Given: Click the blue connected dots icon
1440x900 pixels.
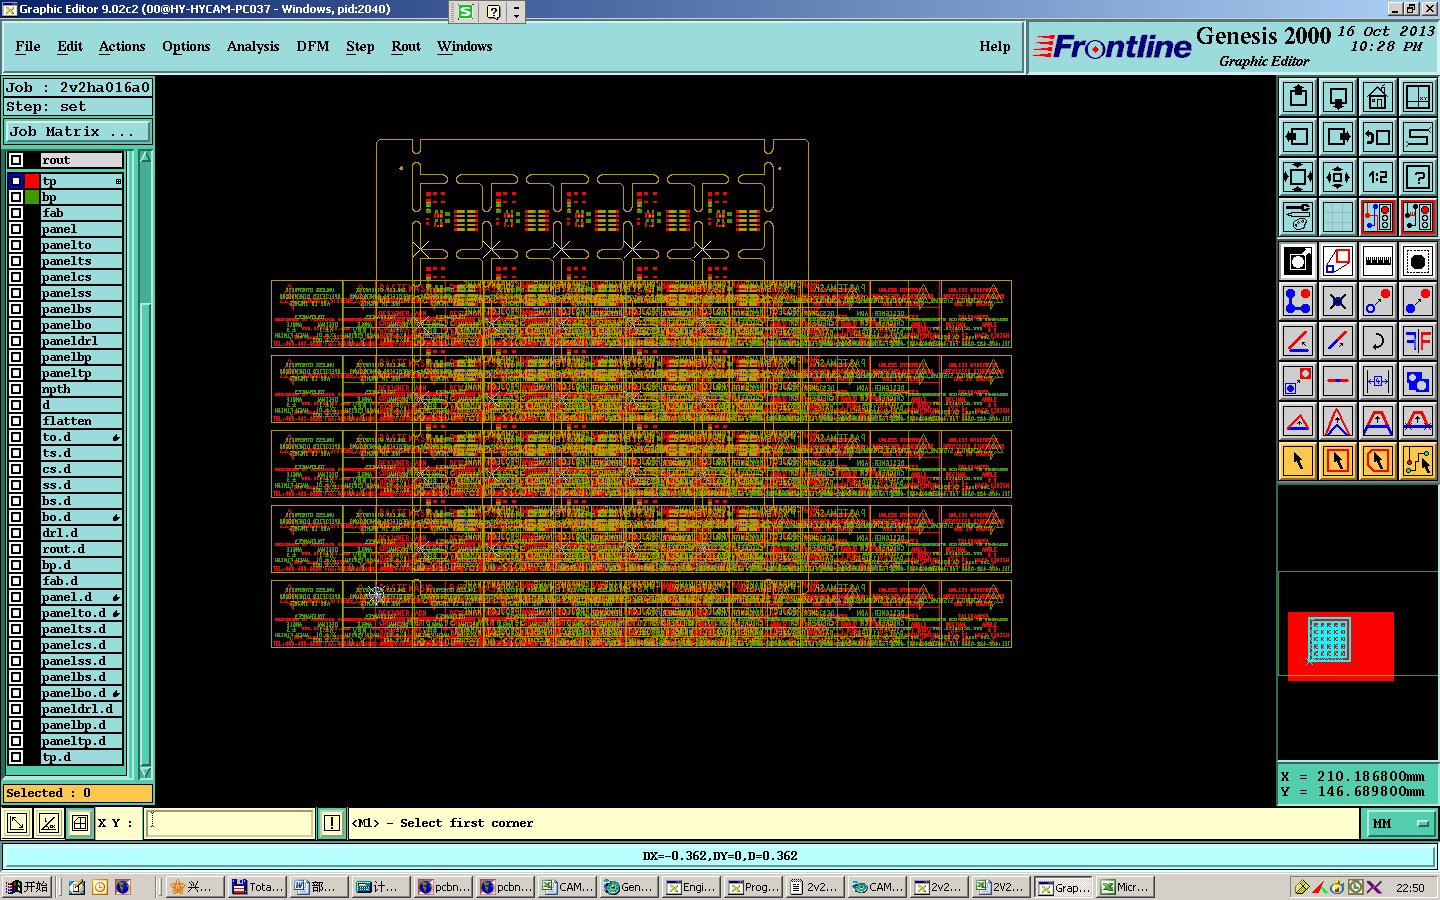Looking at the screenshot, I should click(1298, 301).
